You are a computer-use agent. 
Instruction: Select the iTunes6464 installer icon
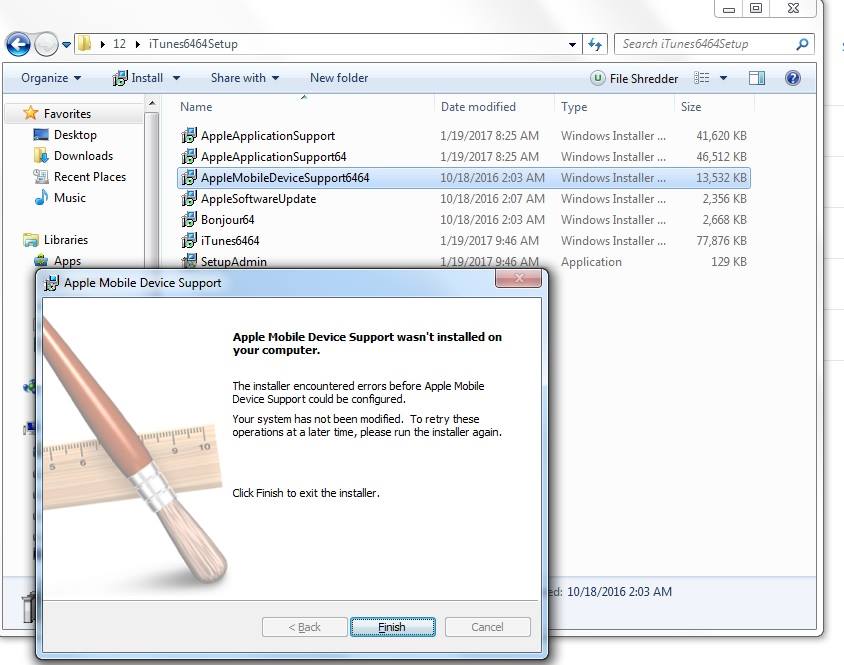189,241
